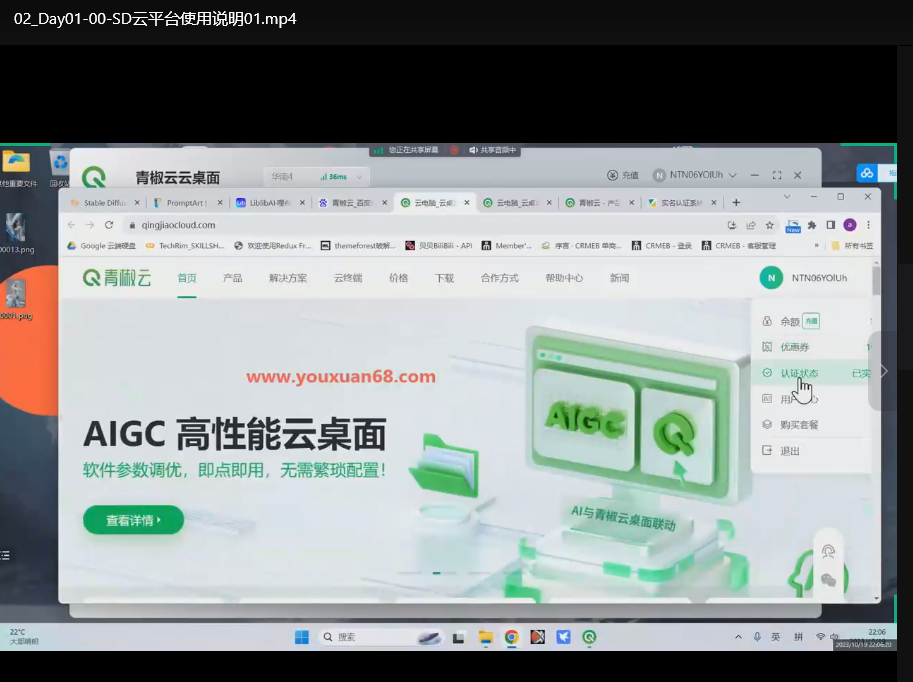Screen dimensions: 913x682
Task: Select 退出 to log out
Action: click(x=812, y=451)
